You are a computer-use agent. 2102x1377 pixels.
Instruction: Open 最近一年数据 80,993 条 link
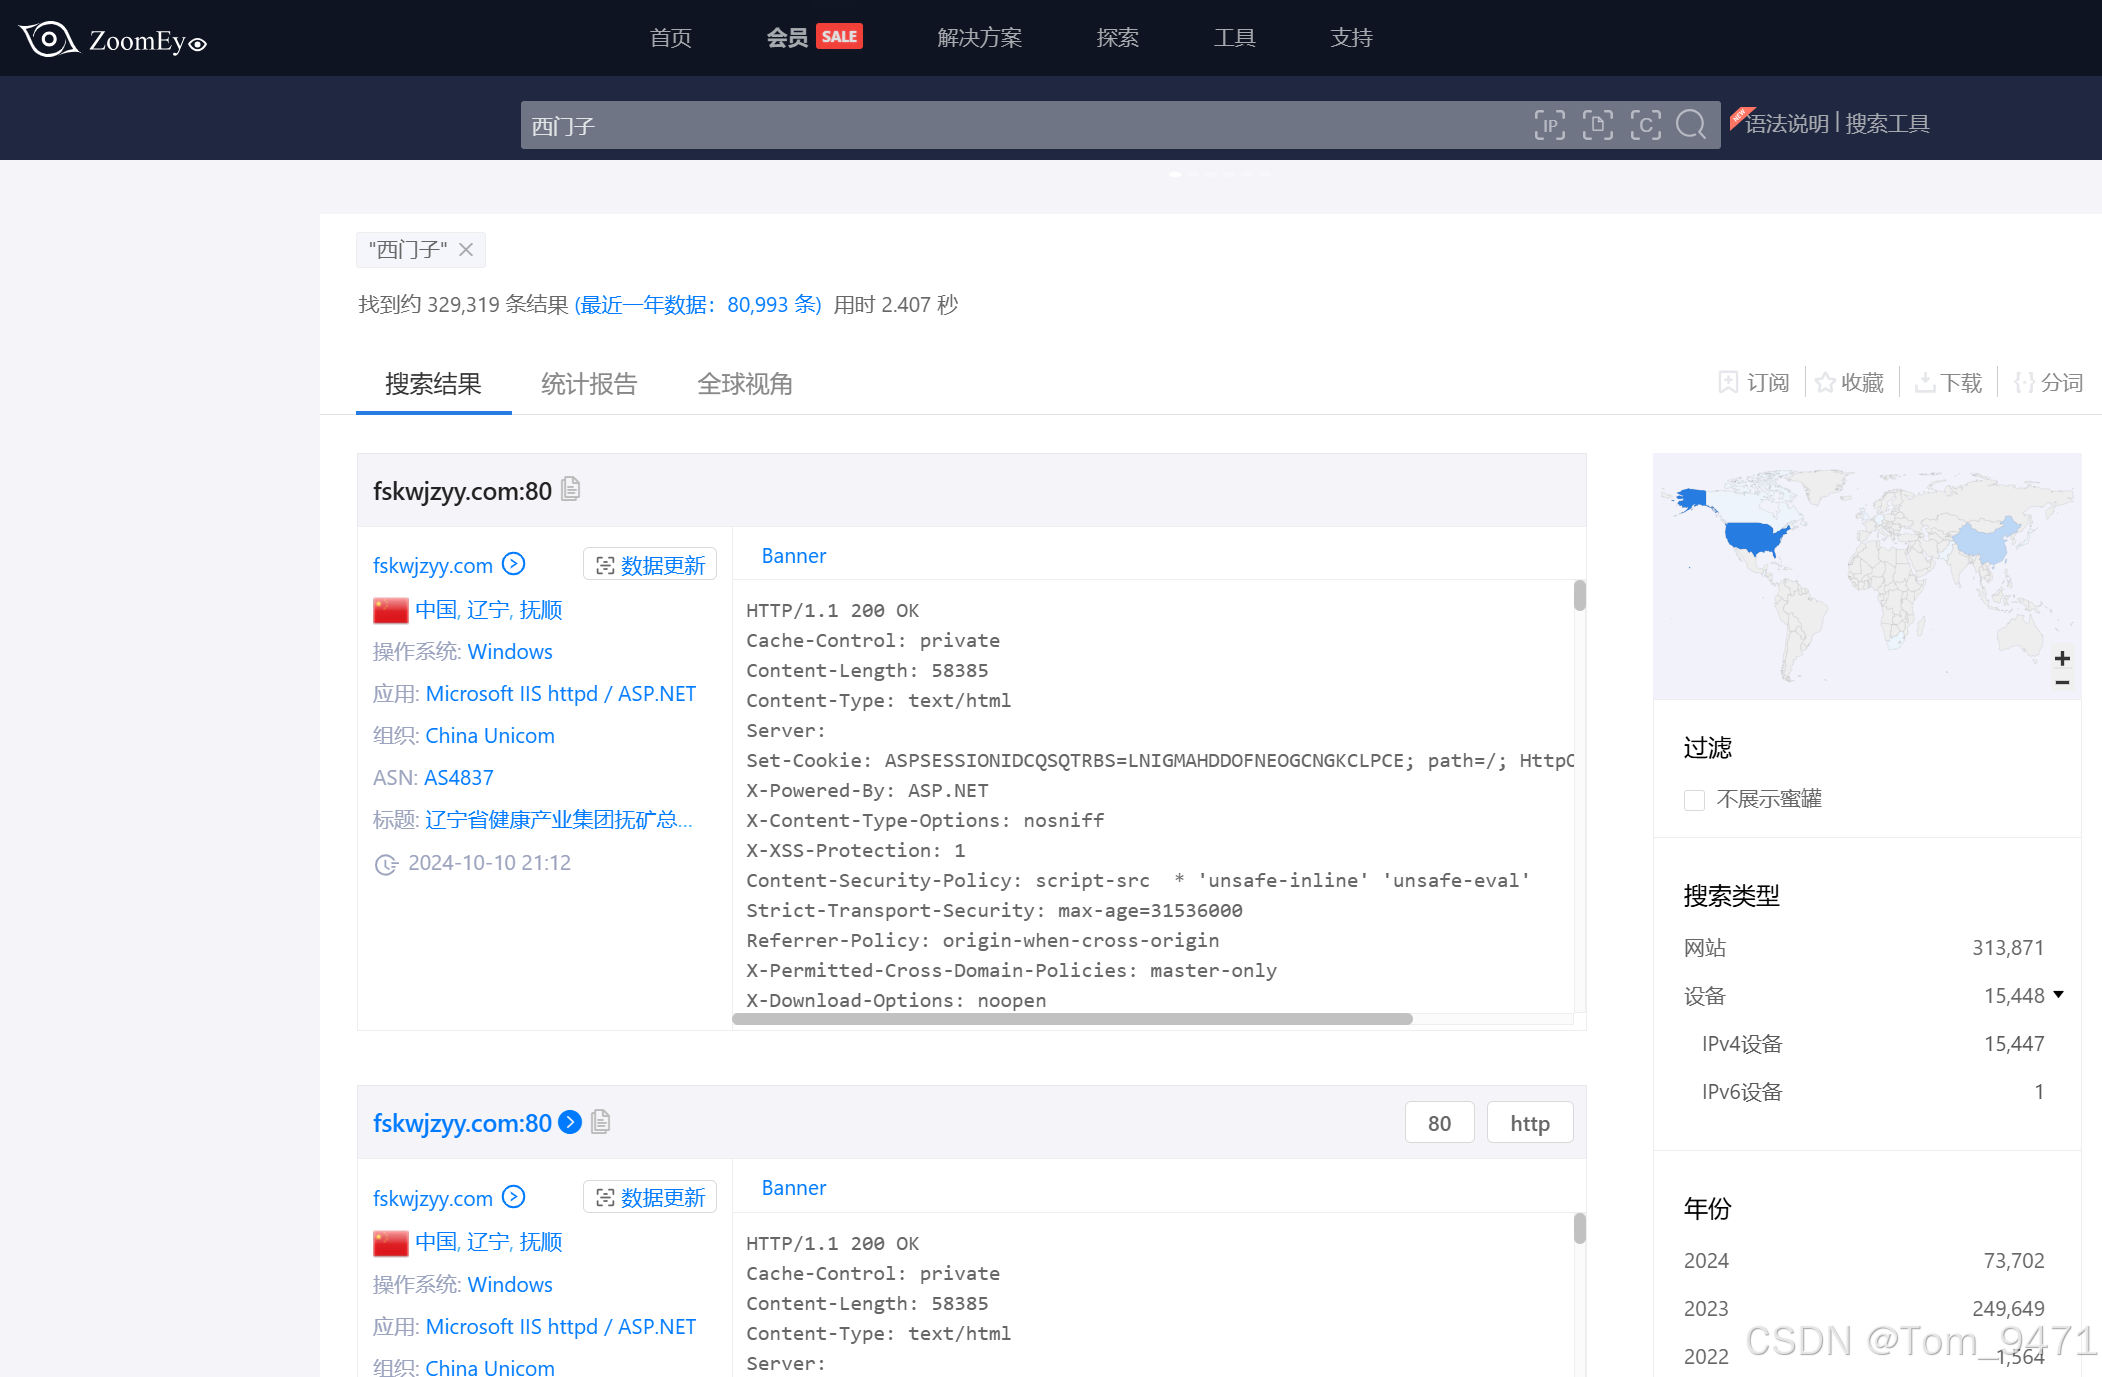pyautogui.click(x=698, y=305)
